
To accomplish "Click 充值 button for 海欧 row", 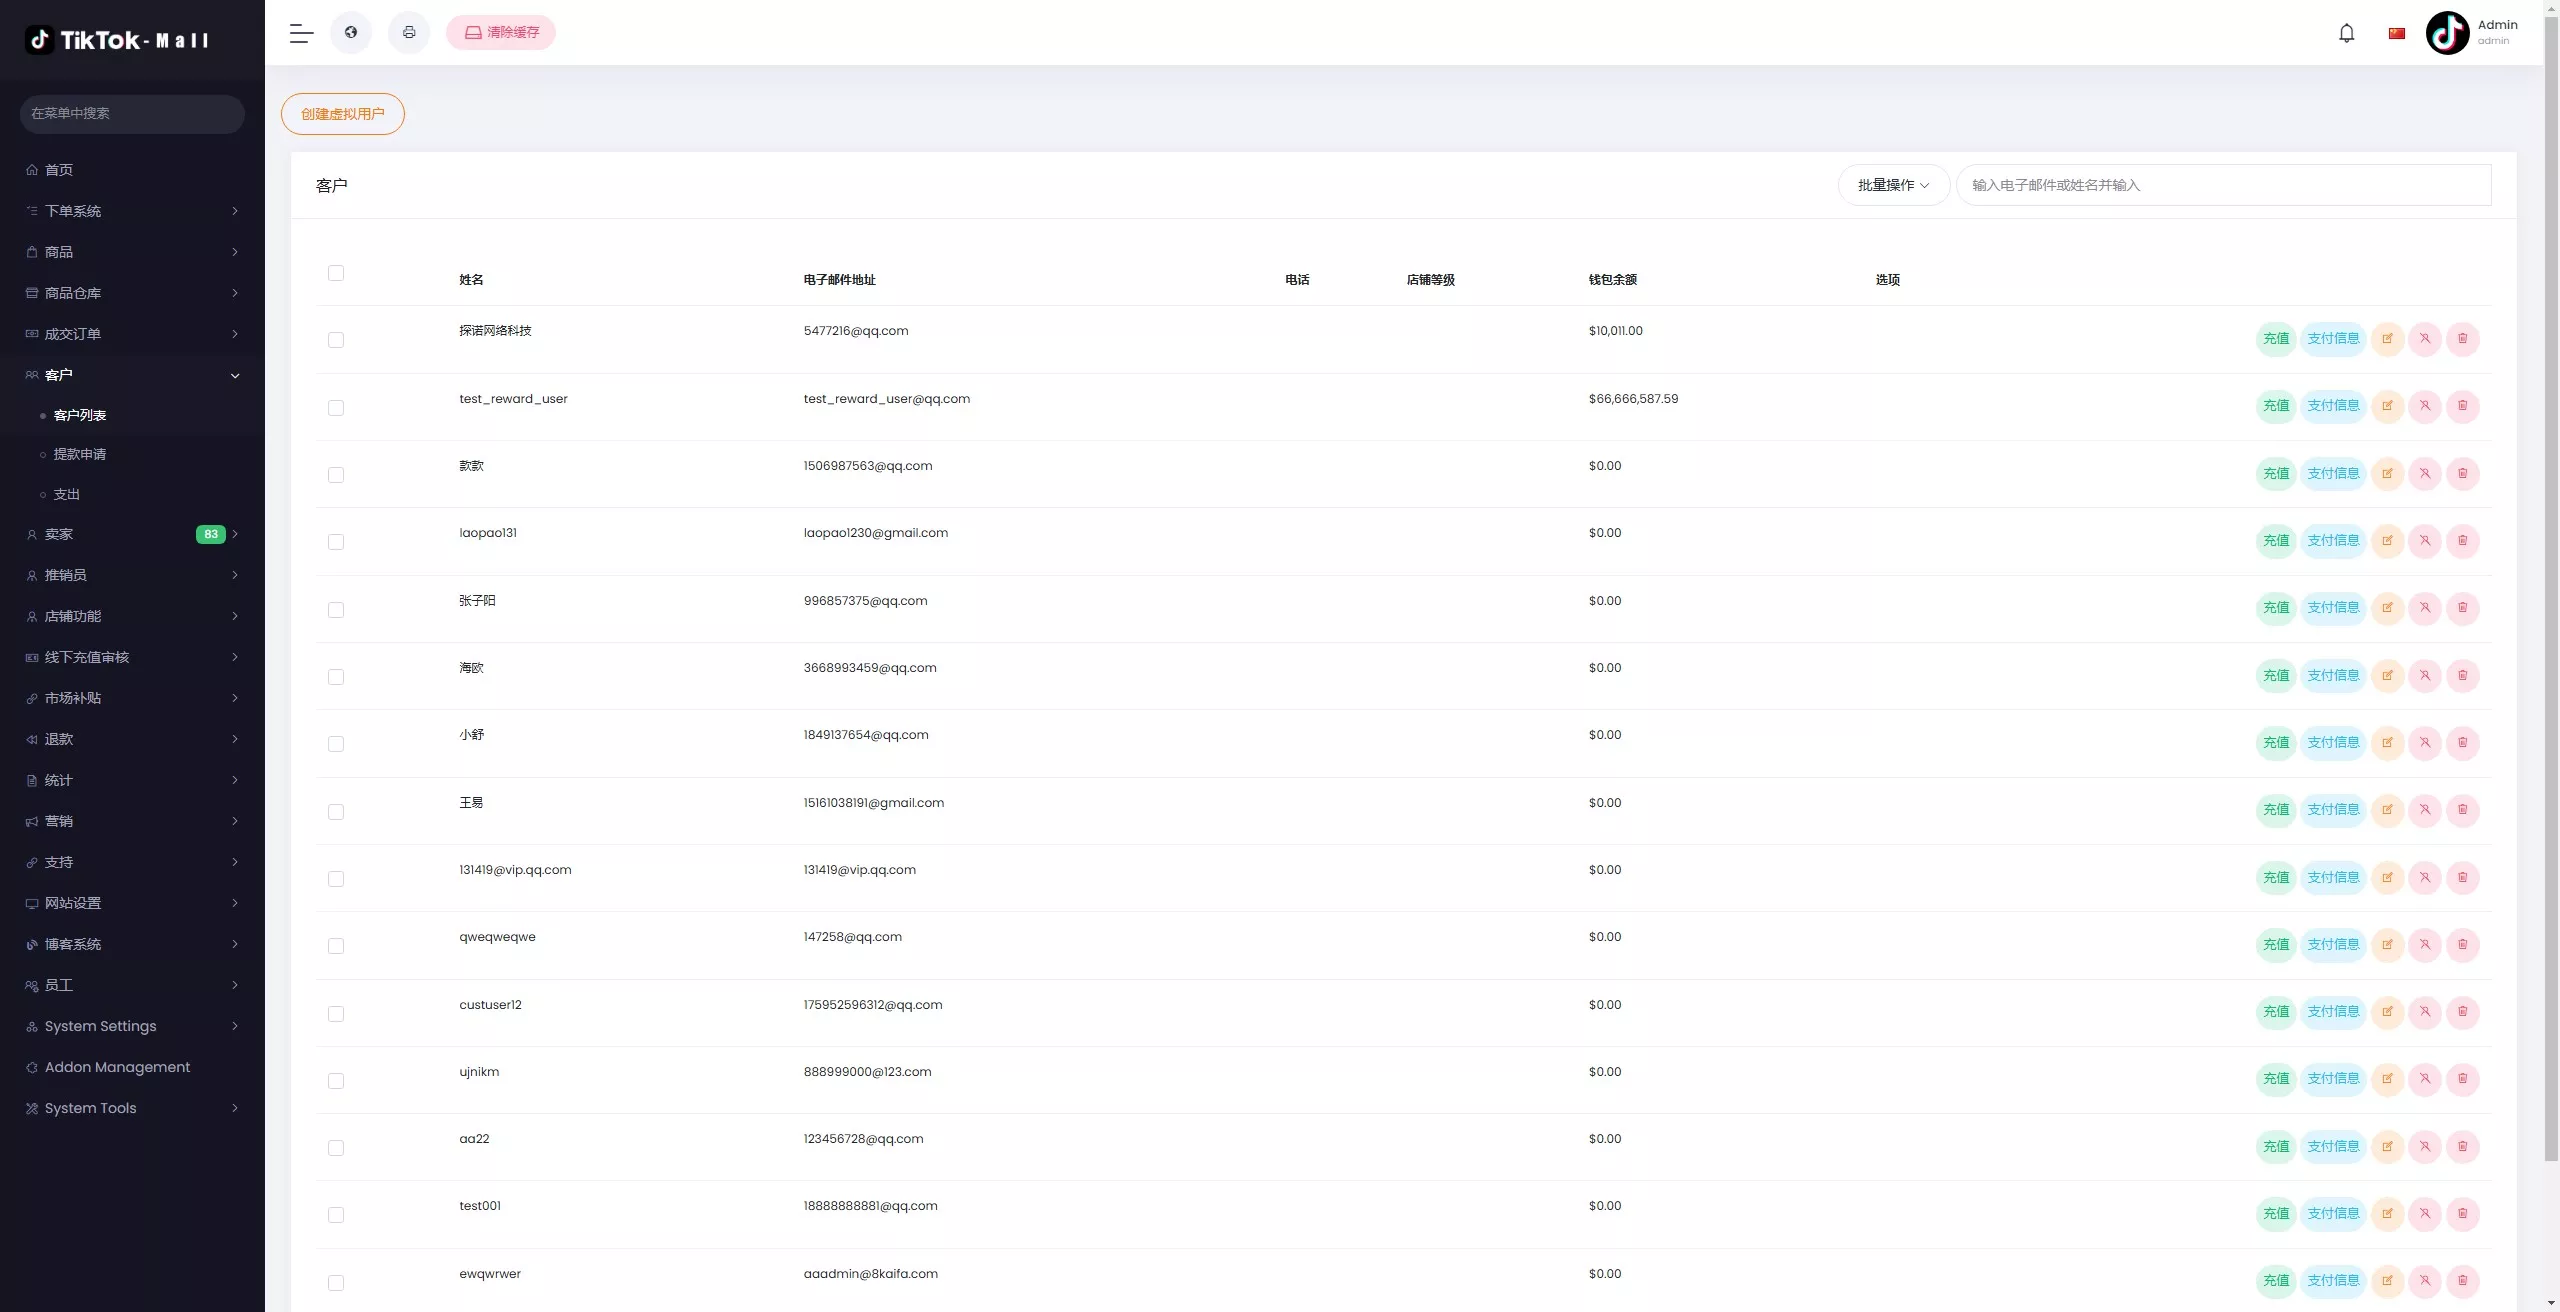I will pyautogui.click(x=2276, y=676).
